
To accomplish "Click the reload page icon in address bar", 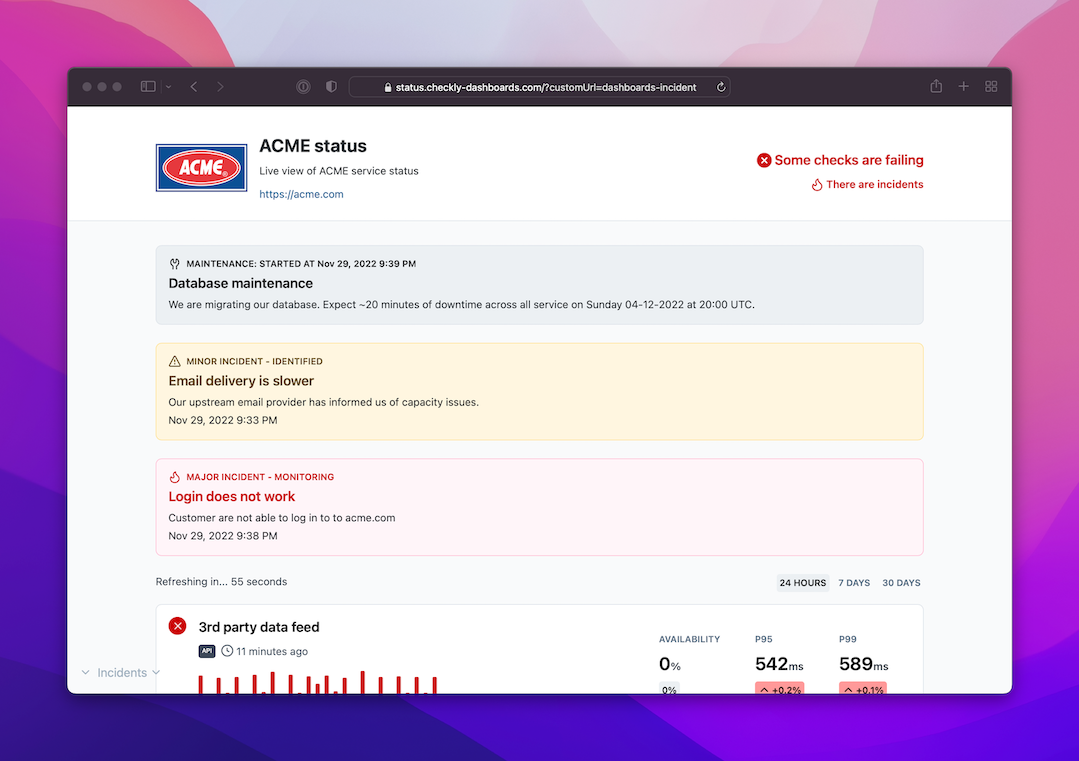I will (720, 87).
